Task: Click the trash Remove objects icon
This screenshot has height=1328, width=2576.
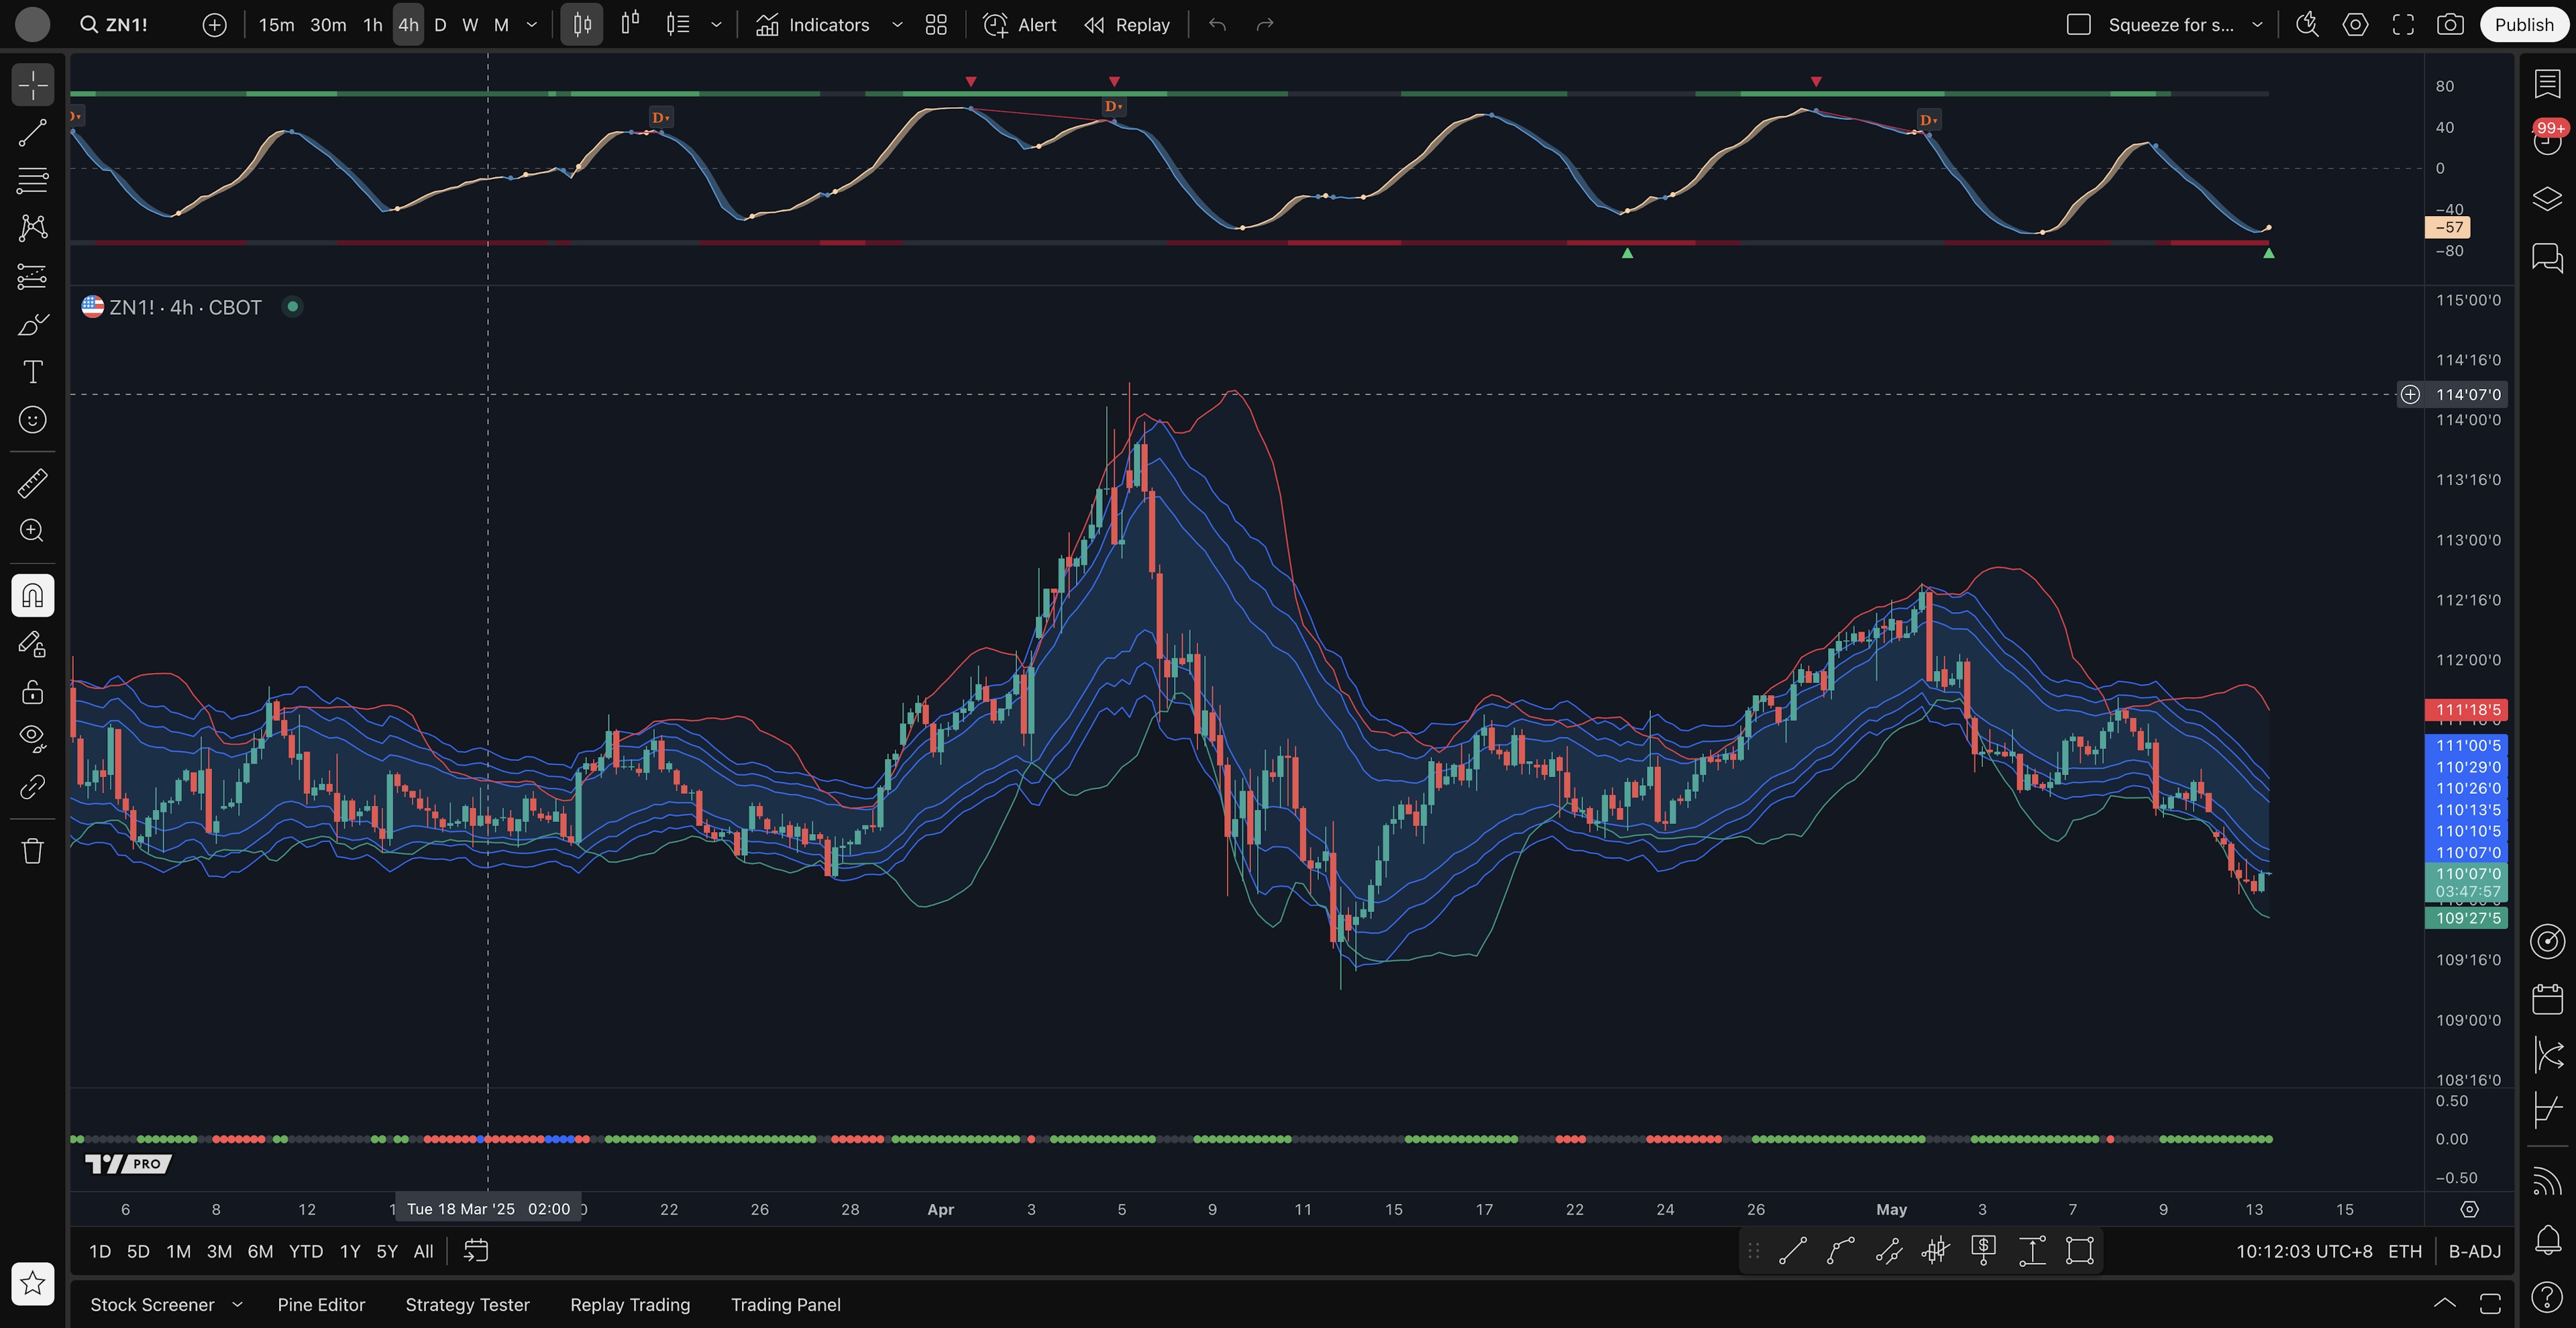Action: (x=32, y=850)
